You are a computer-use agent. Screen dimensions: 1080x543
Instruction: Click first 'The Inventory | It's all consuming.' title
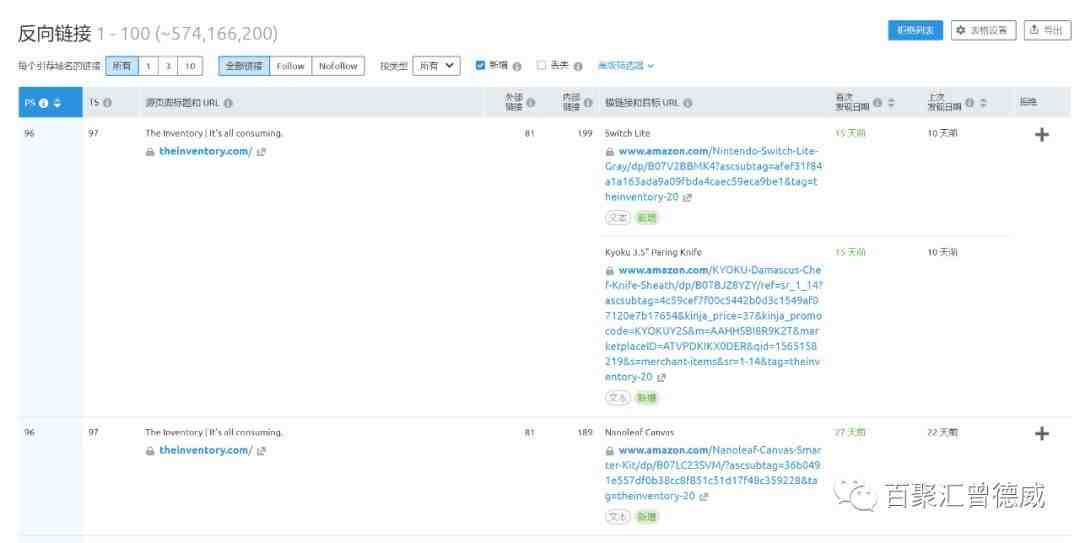click(214, 134)
